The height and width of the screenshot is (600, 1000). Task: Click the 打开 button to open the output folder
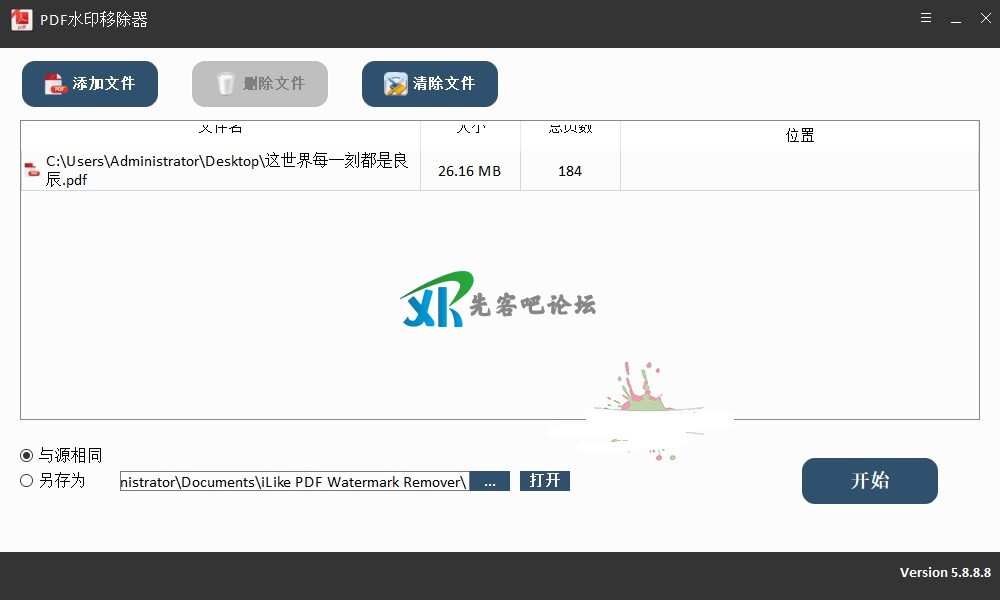[x=545, y=481]
